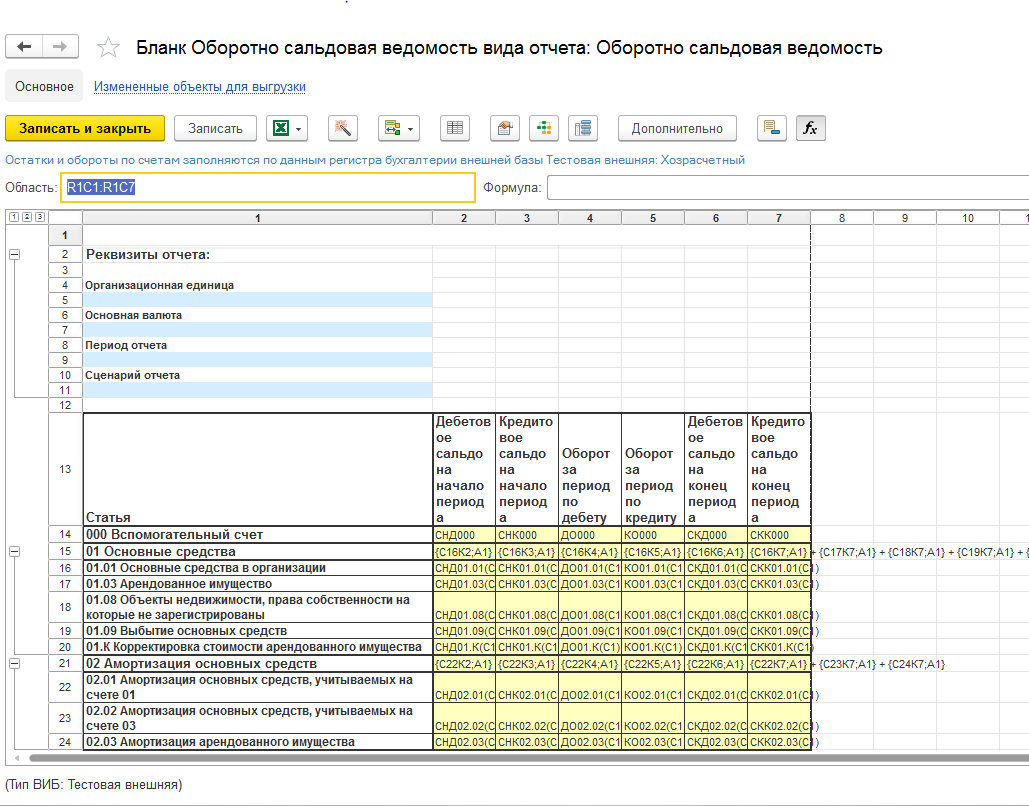Click the box with pencil icon
Image resolution: width=1029 pixels, height=806 pixels.
(505, 129)
